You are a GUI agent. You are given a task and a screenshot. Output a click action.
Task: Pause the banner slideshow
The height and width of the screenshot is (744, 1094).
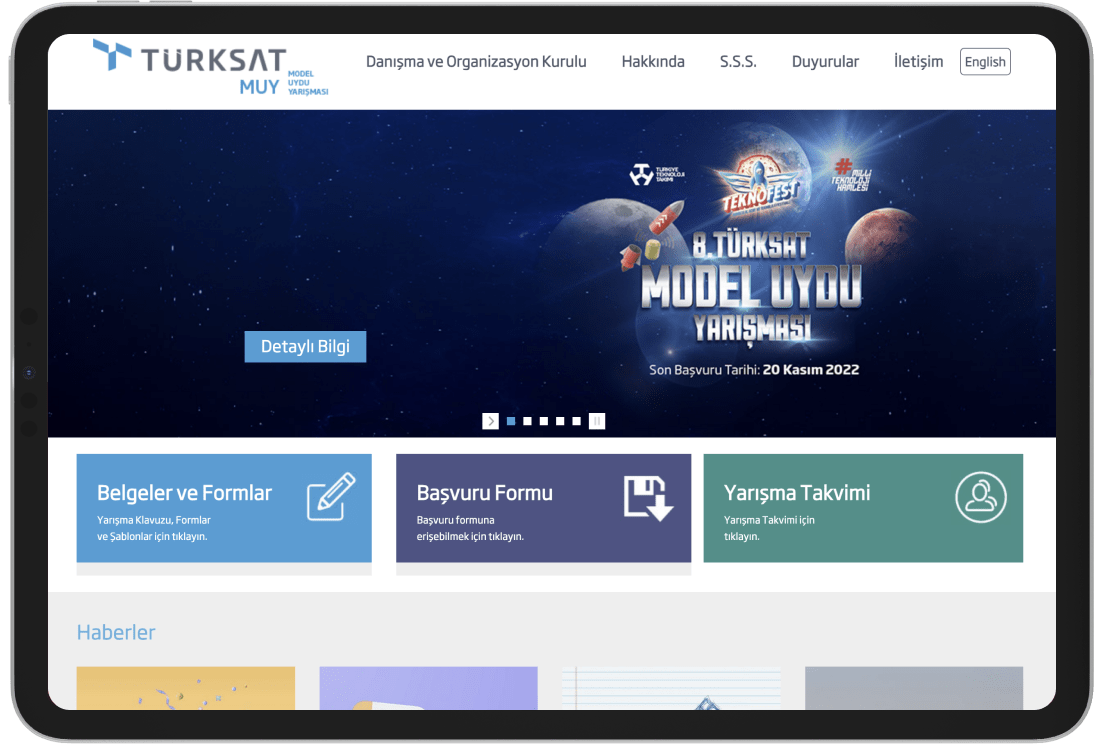[597, 421]
